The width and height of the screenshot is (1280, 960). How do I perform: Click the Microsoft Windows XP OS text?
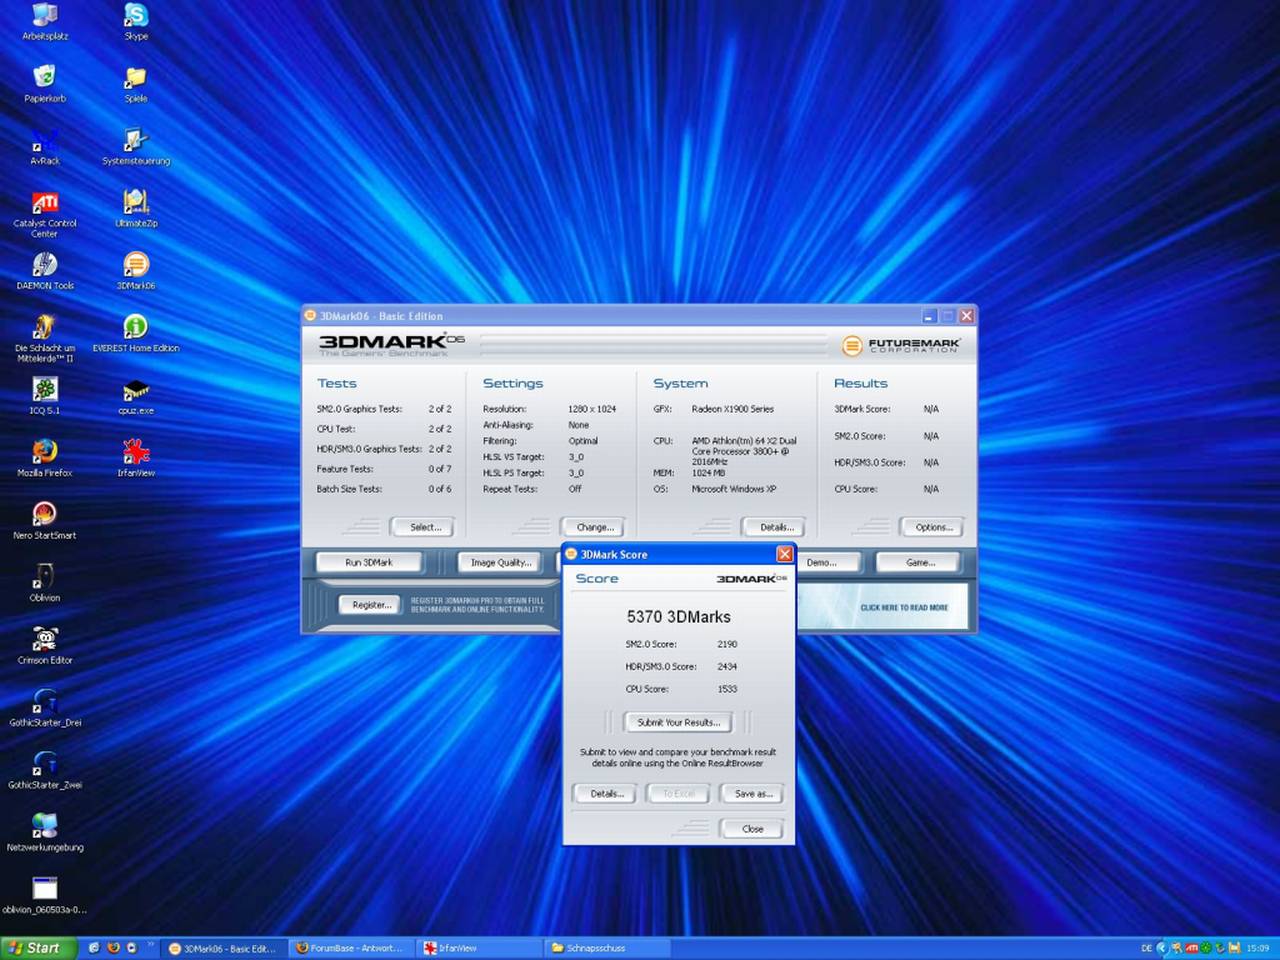[733, 489]
